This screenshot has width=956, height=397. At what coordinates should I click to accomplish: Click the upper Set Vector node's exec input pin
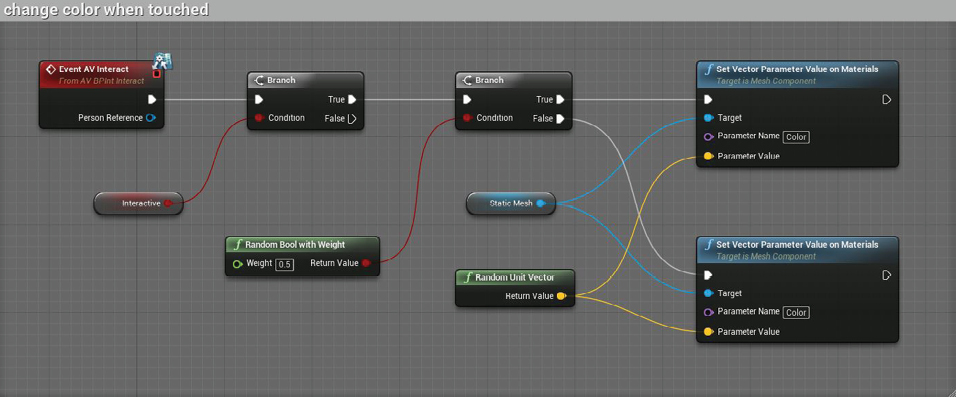pyautogui.click(x=708, y=99)
